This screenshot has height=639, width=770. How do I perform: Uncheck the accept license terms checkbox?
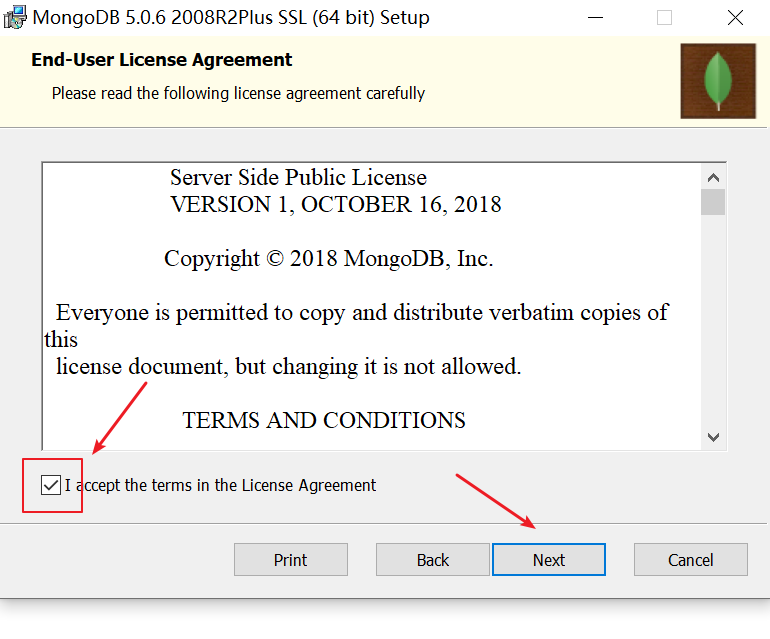(51, 485)
